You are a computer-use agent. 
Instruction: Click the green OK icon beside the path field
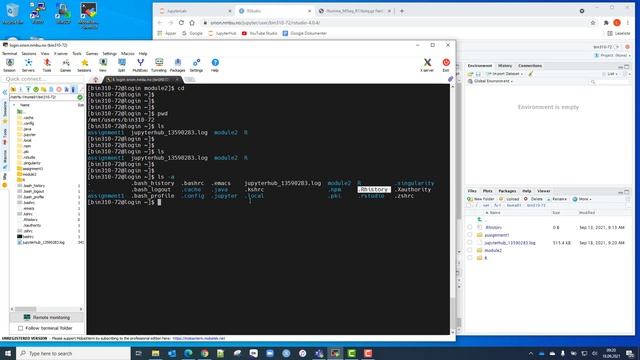(x=80, y=97)
